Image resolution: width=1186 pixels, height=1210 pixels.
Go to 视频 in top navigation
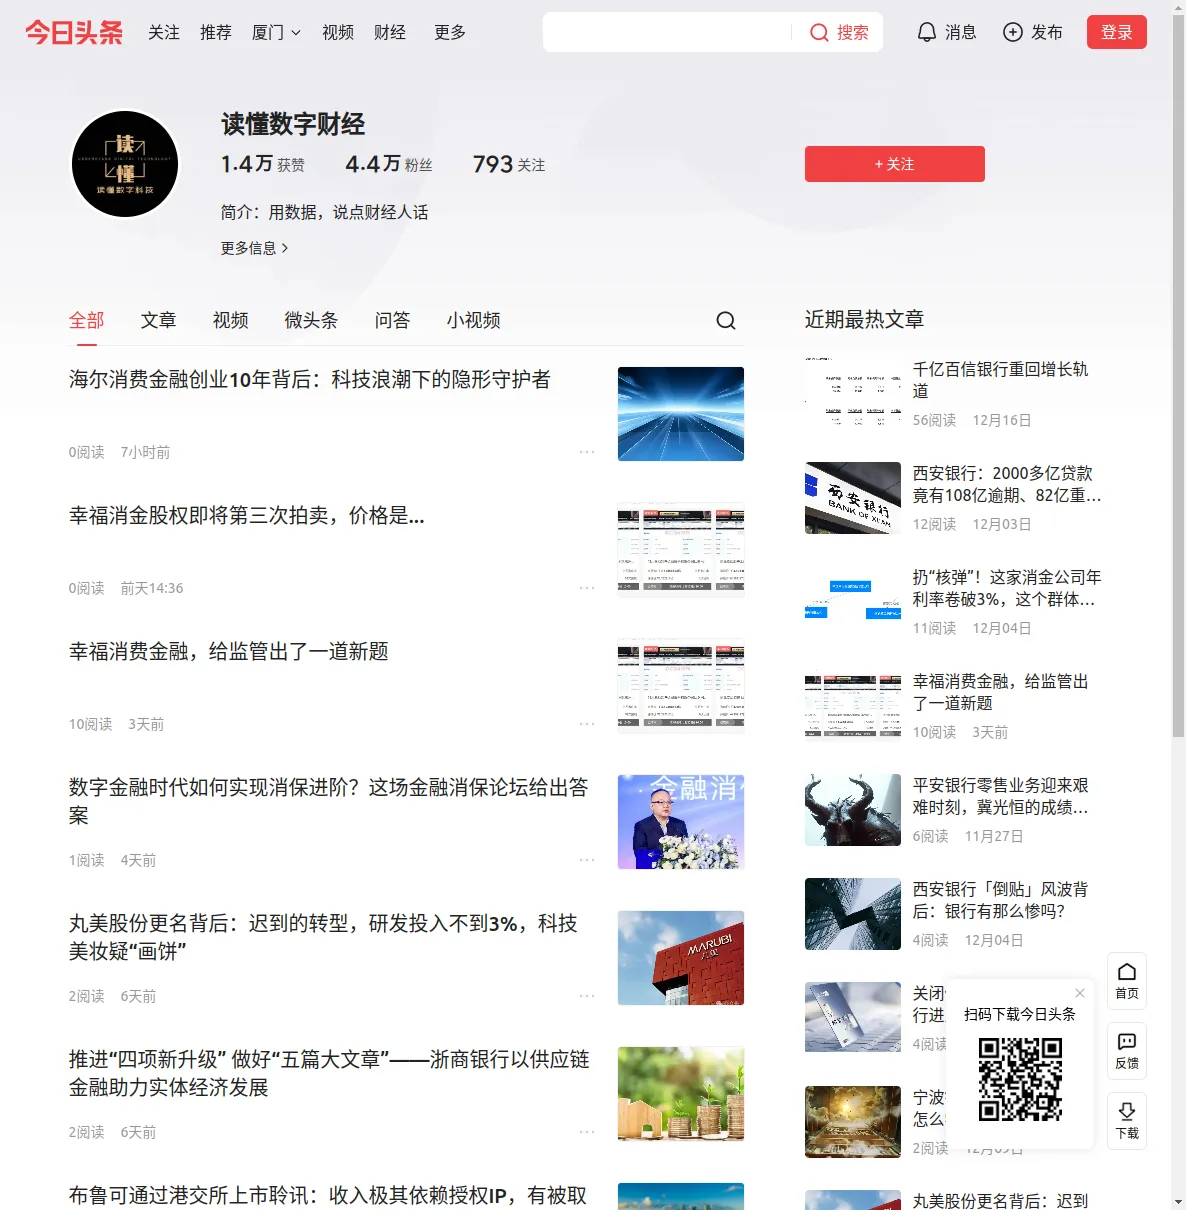click(x=338, y=33)
